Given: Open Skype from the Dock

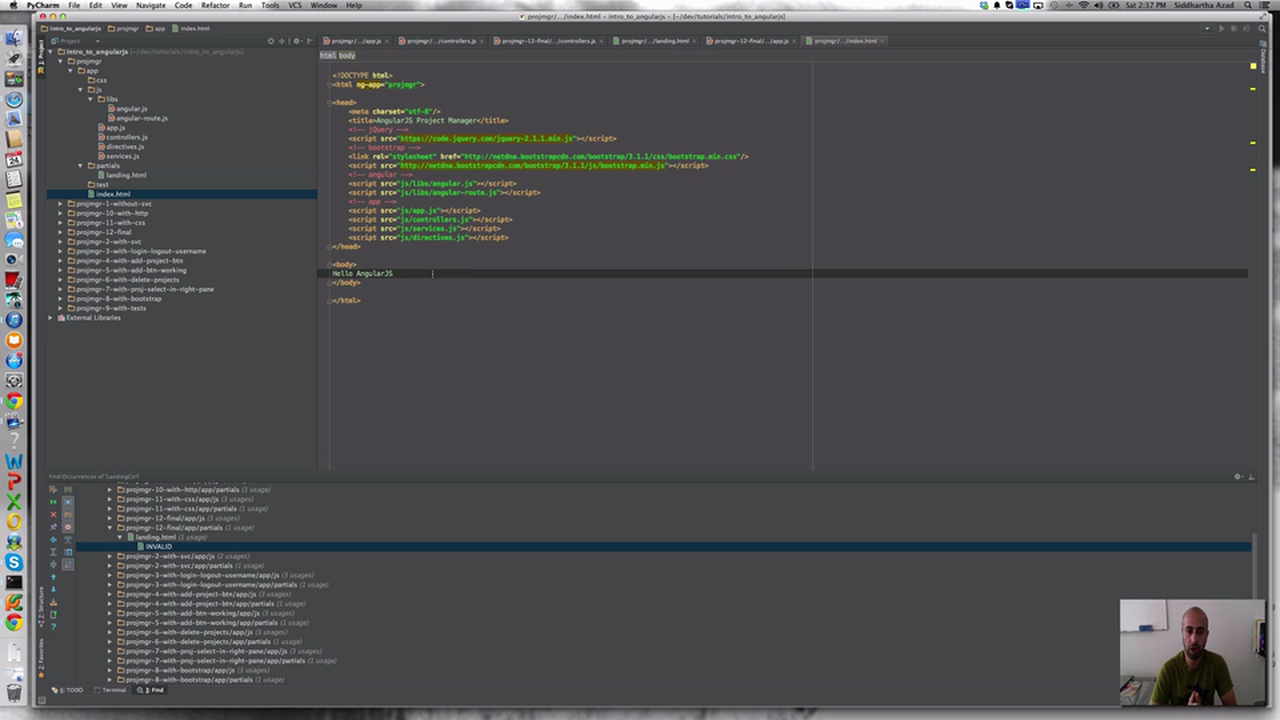Looking at the screenshot, I should 14,562.
